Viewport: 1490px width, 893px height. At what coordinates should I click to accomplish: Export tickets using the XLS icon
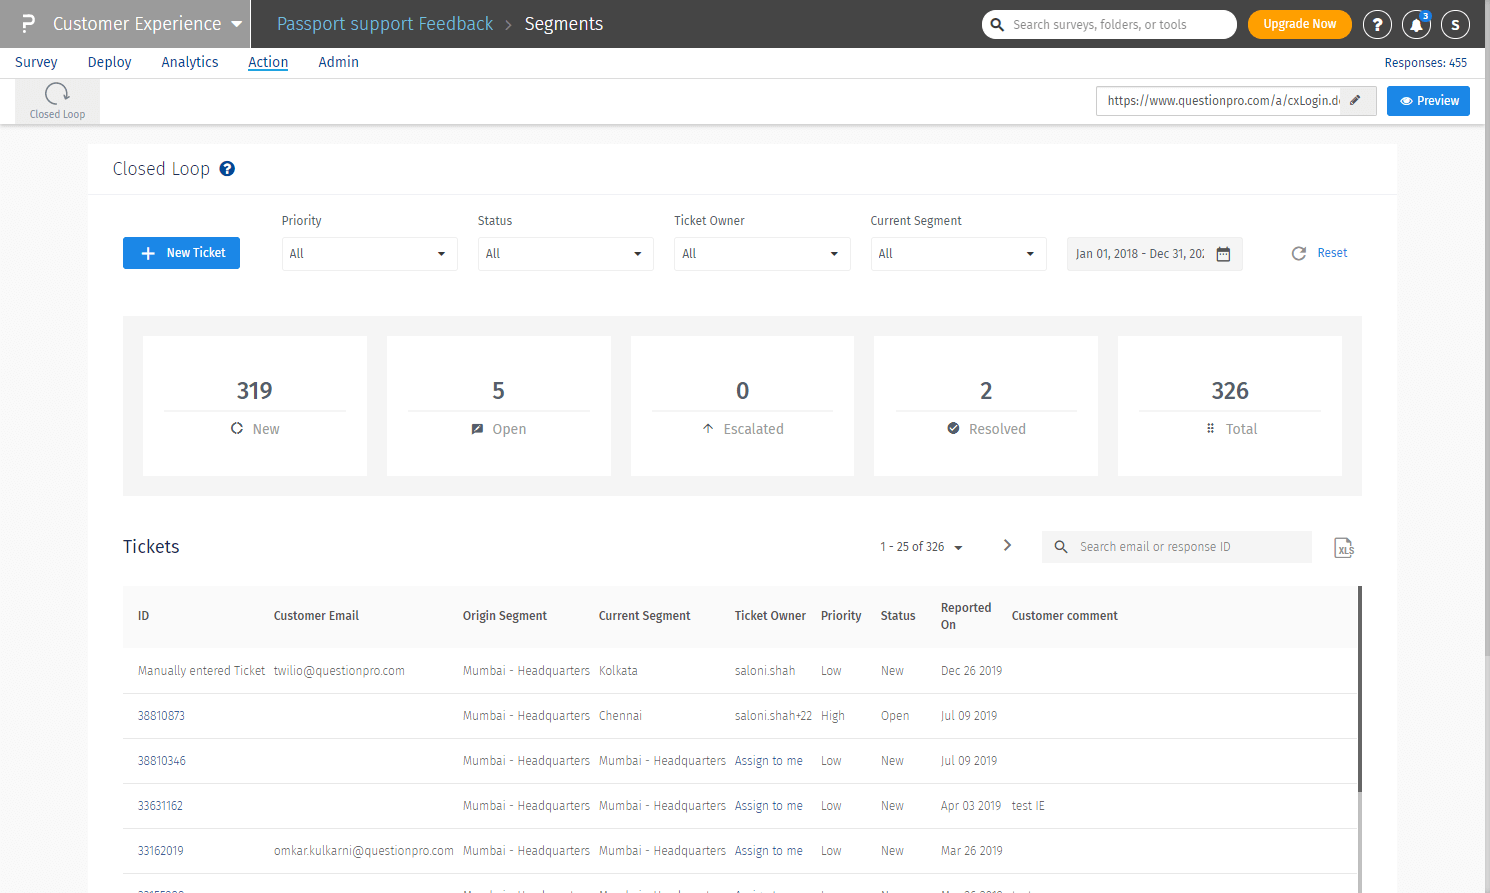click(x=1344, y=548)
